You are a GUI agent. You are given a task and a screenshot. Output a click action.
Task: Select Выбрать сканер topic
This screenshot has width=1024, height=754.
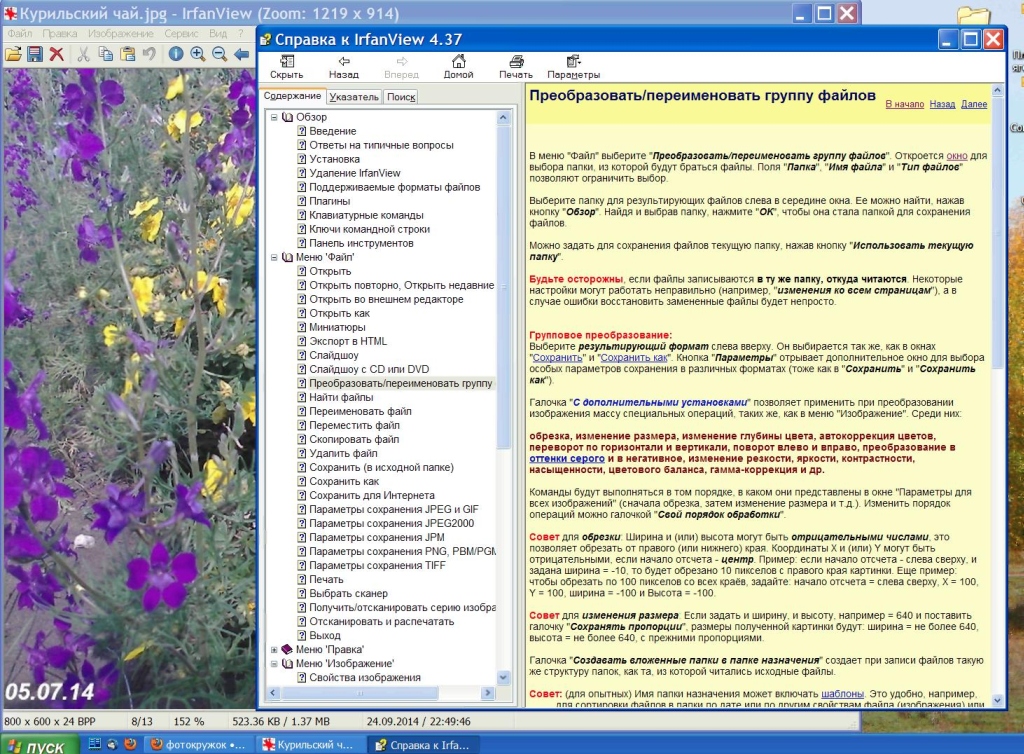click(348, 593)
